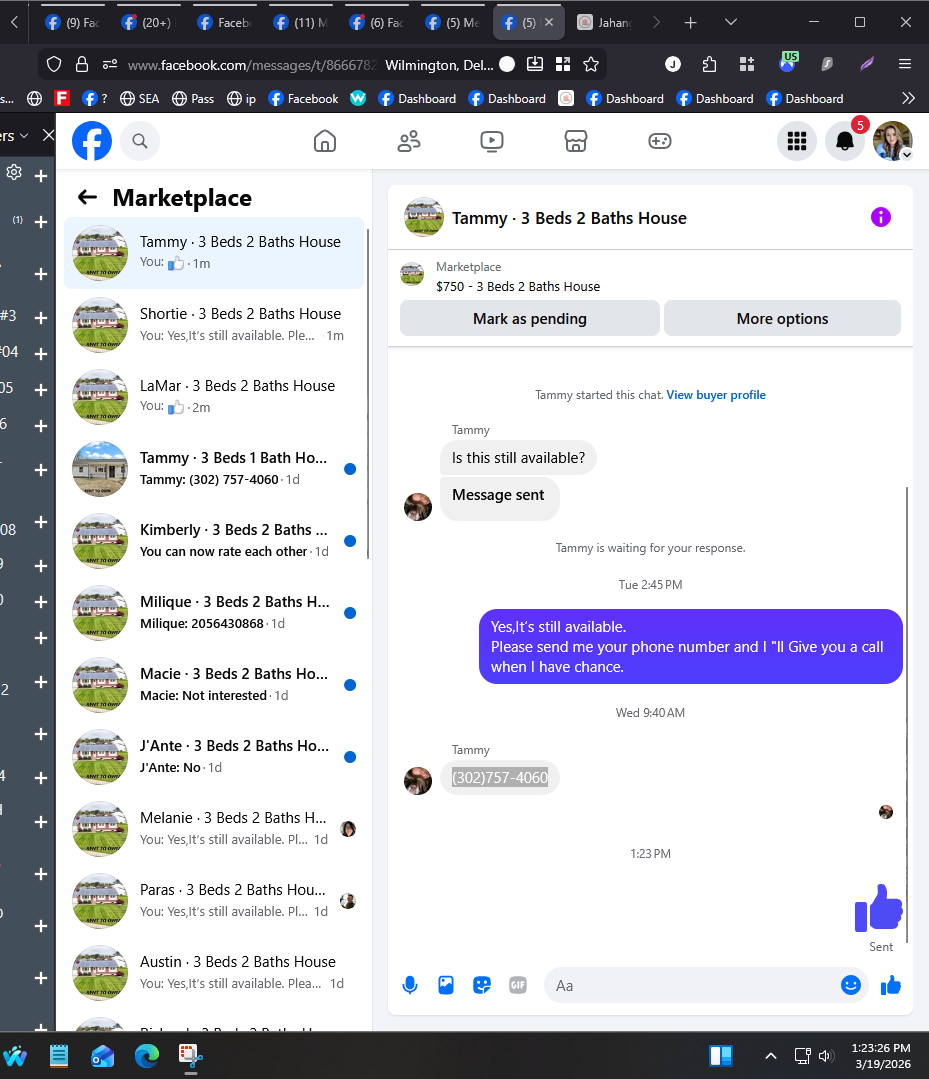929x1079 pixels.
Task: Click More options button
Action: tap(782, 319)
